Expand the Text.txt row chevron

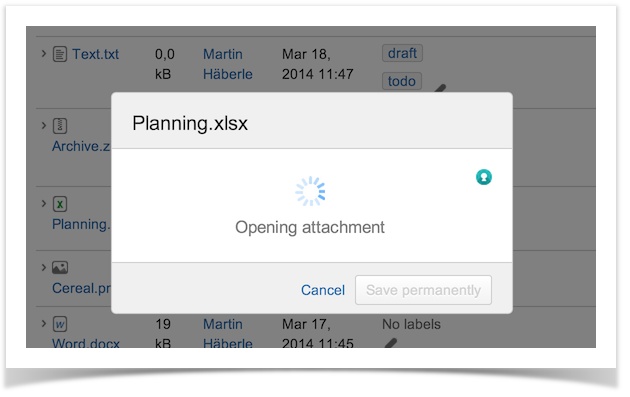pyautogui.click(x=43, y=53)
